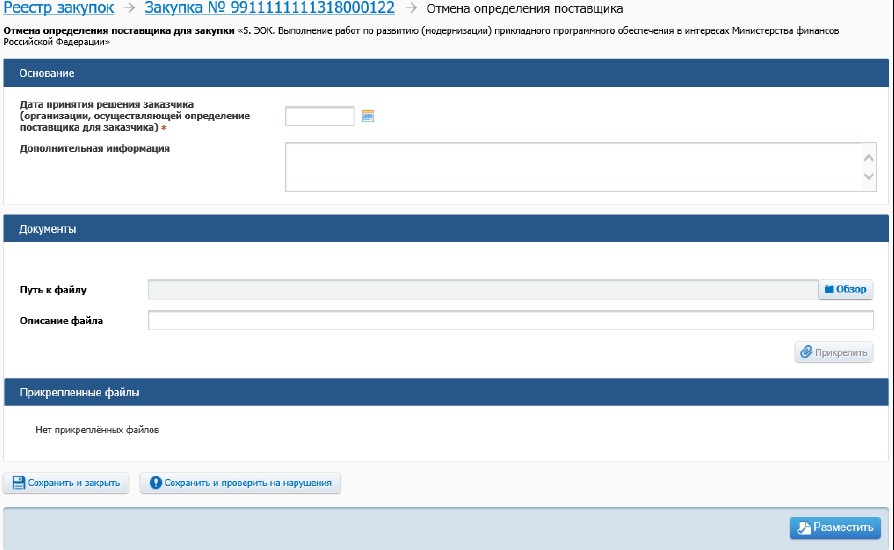Click Сохранить и закрыть button

coord(66,484)
